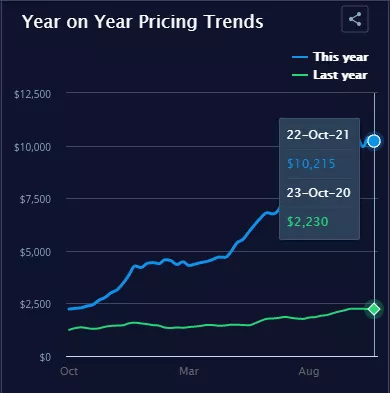
Task: Toggle the Last year legend entry
Action: click(x=330, y=75)
